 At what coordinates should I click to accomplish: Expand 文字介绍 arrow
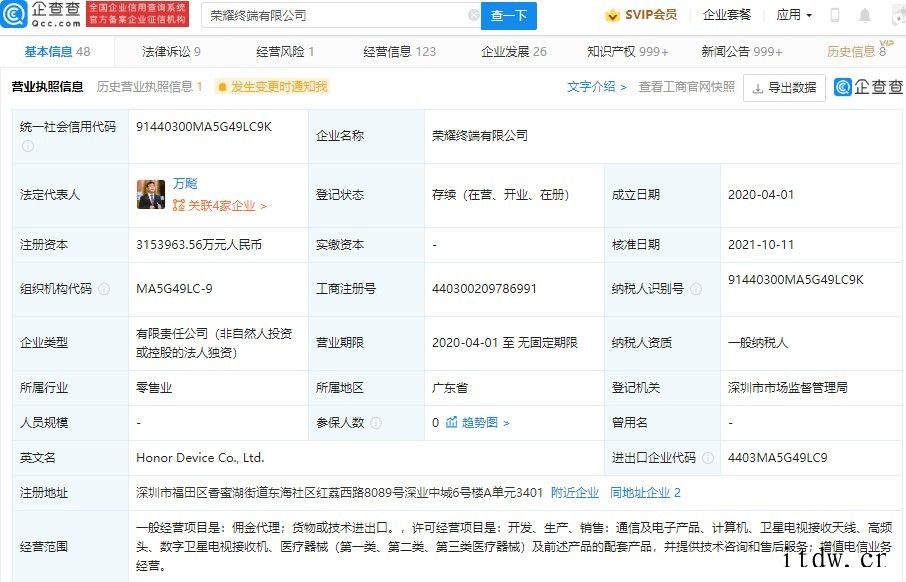(623, 87)
